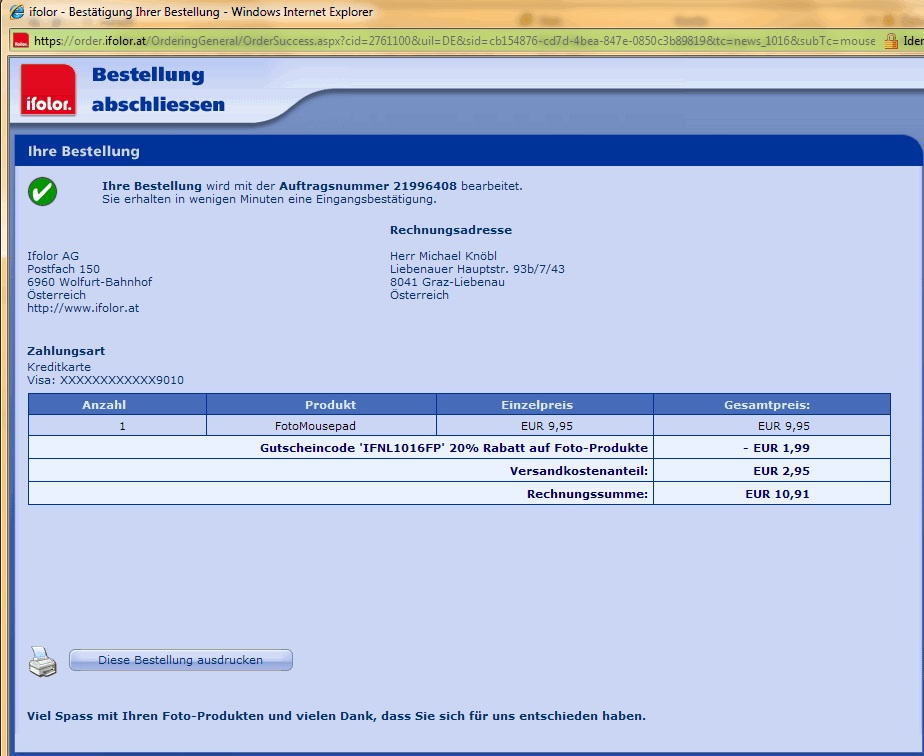This screenshot has width=924, height=756.
Task: Click 'Postfach 150' line
Action: 64,269
